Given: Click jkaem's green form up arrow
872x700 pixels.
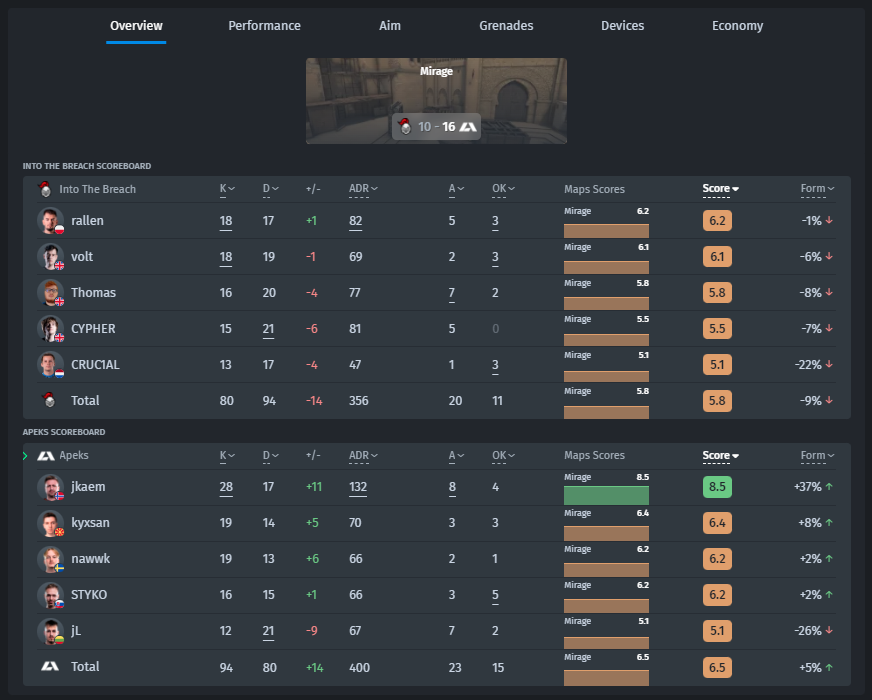Looking at the screenshot, I should 829,486.
